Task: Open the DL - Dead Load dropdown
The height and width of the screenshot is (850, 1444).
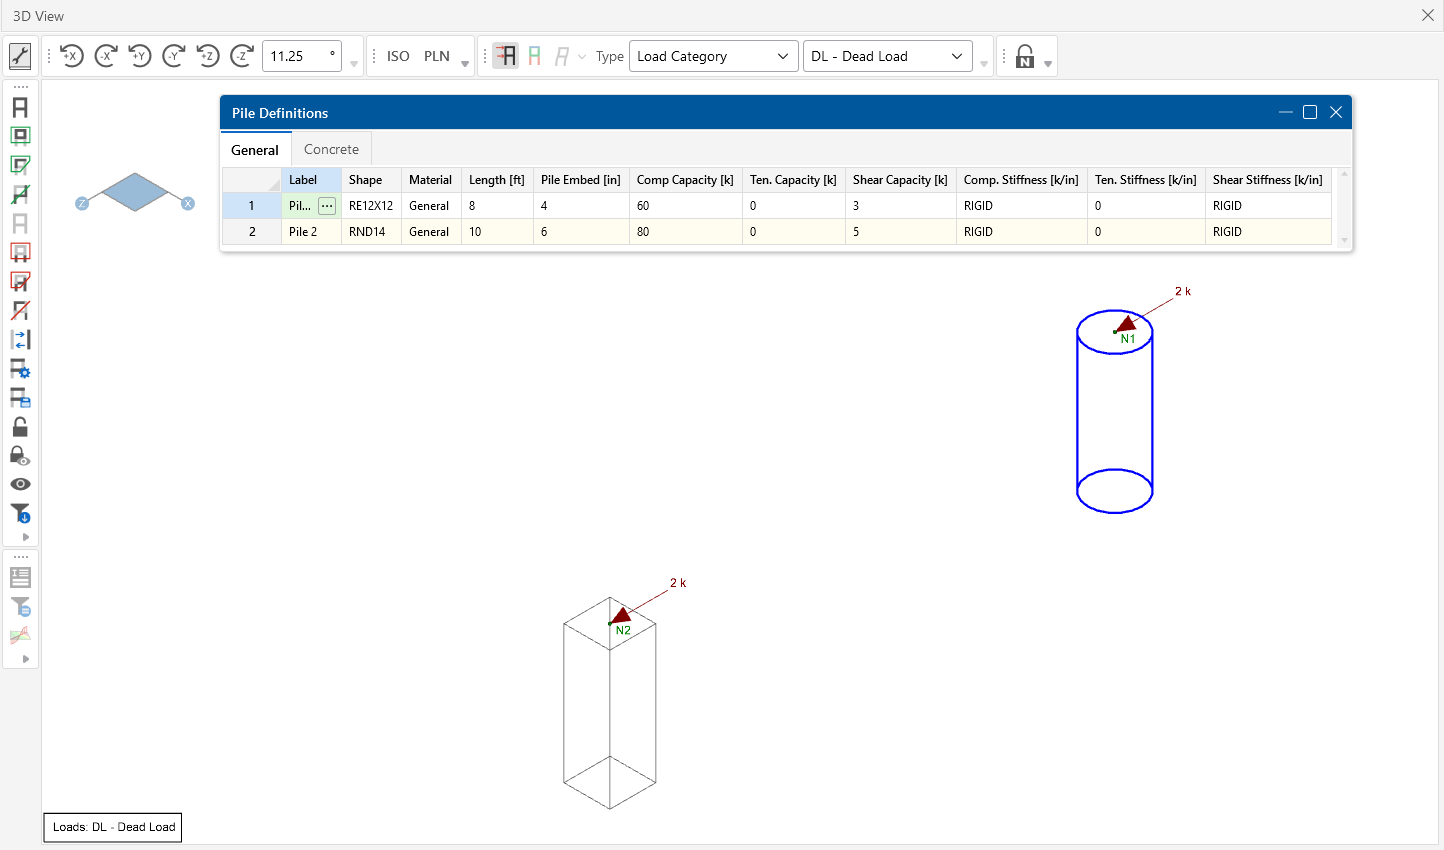Action: (886, 56)
